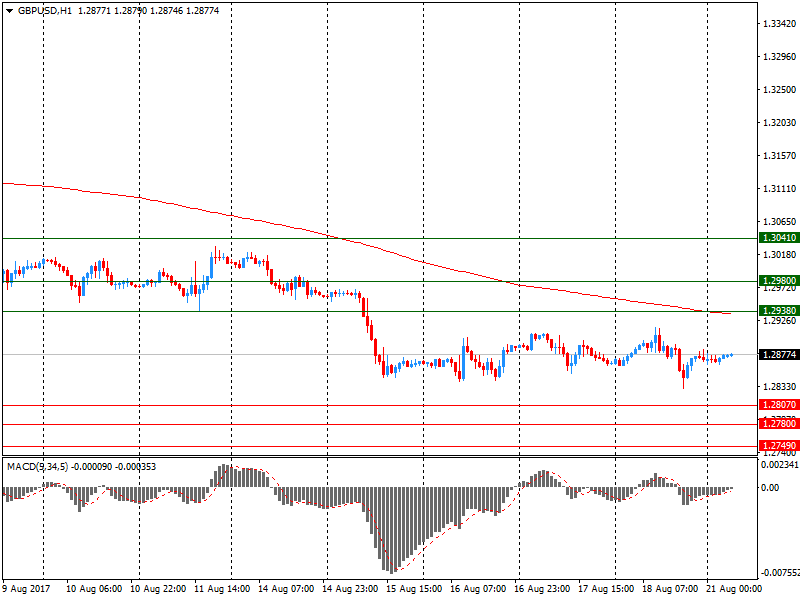Click the 18 Aug 07:00 time axis label
Viewport: 800px width, 600px height.
coord(670,589)
